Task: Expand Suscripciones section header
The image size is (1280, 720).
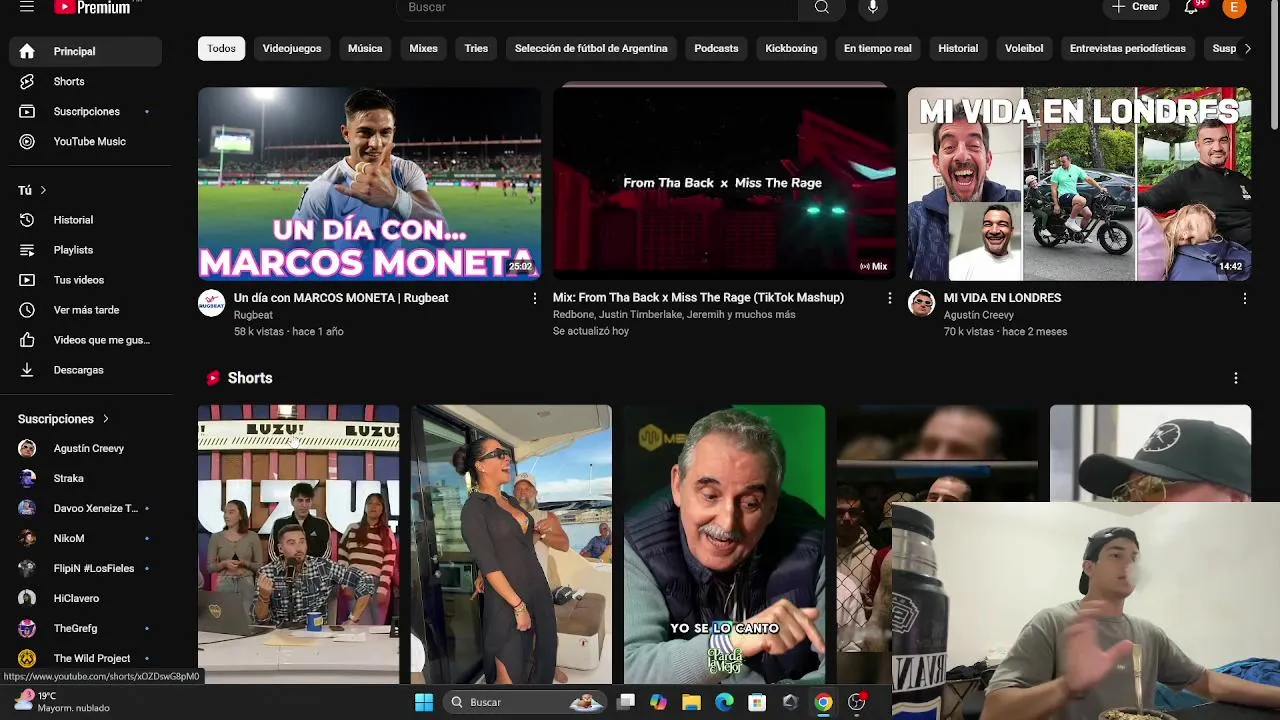Action: 64,419
